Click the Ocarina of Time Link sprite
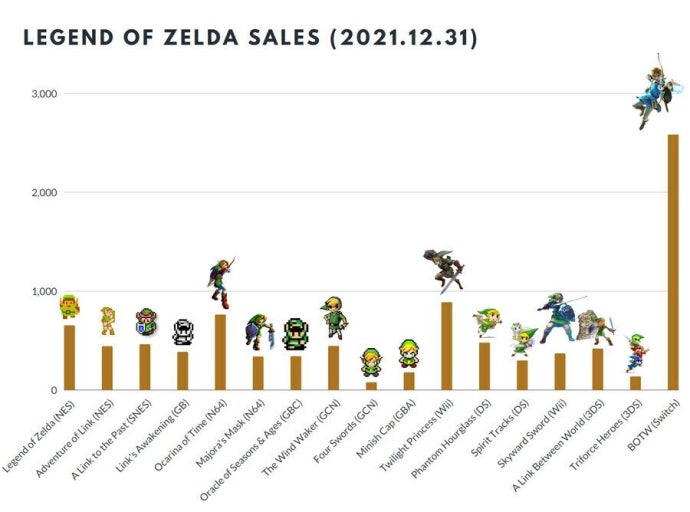 click(x=220, y=281)
